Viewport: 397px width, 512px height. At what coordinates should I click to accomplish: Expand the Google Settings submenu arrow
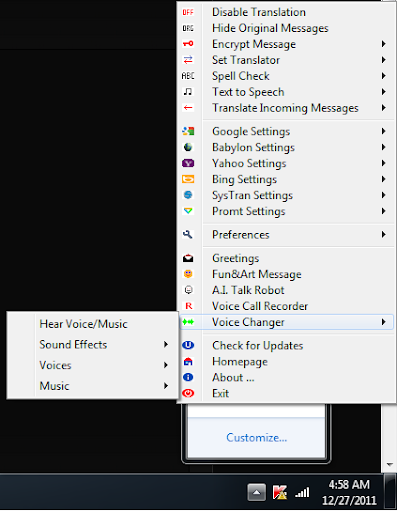click(x=384, y=131)
